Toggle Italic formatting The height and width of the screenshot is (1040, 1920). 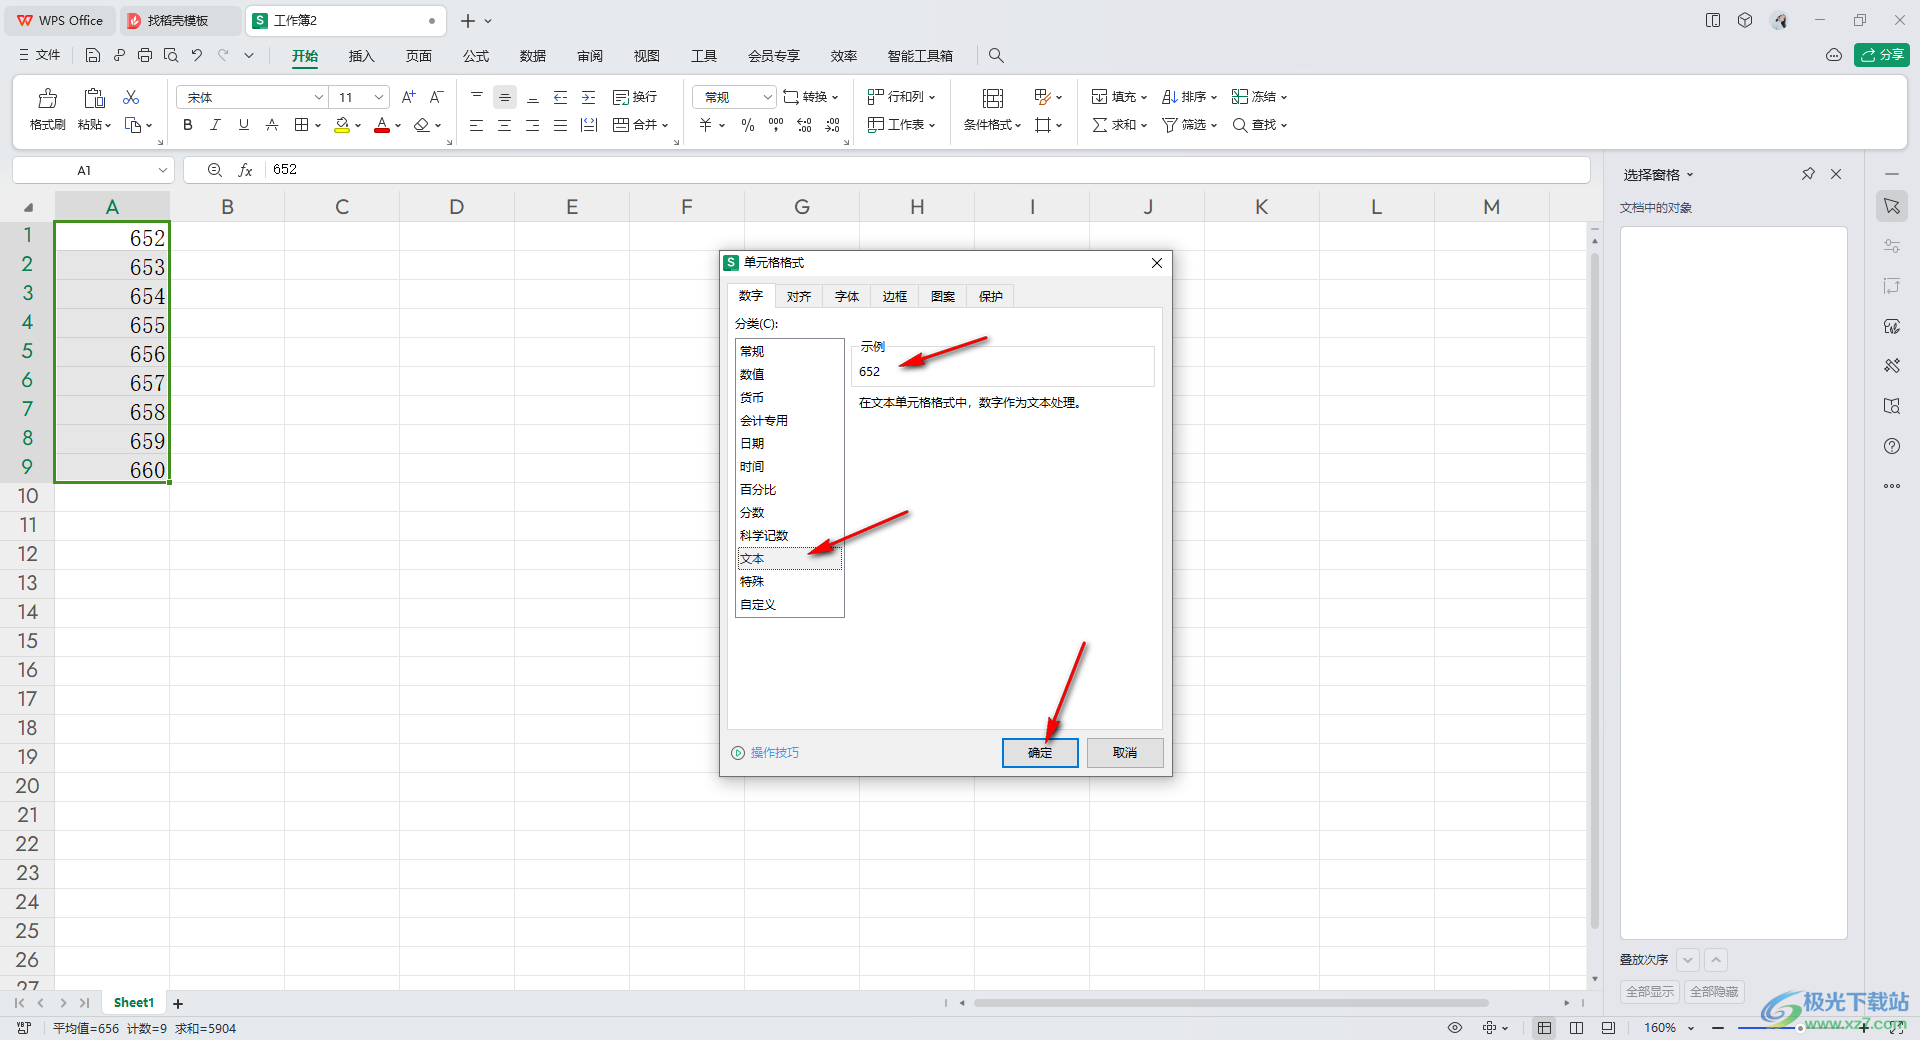point(215,125)
